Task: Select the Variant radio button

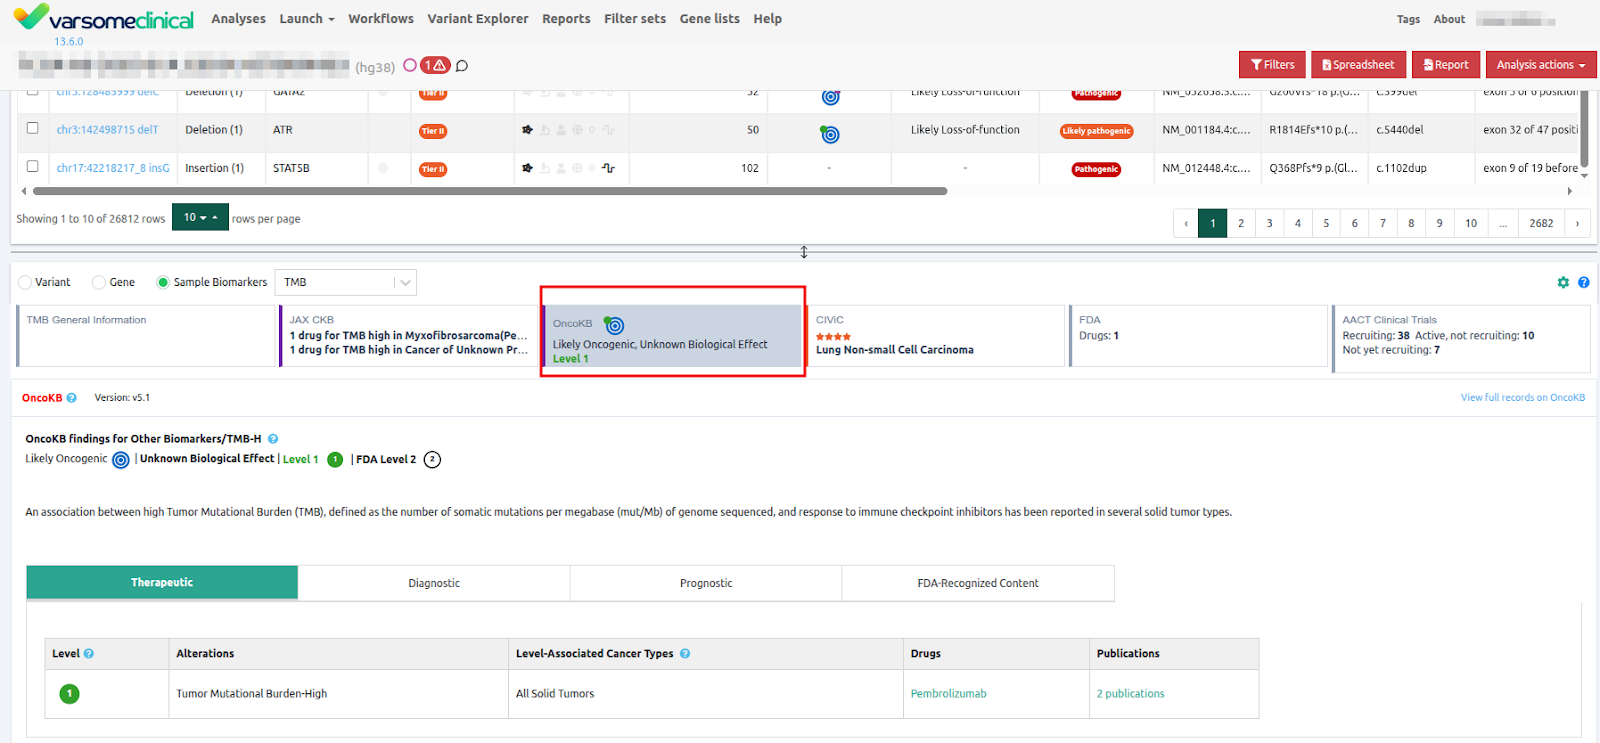Action: click(x=26, y=283)
